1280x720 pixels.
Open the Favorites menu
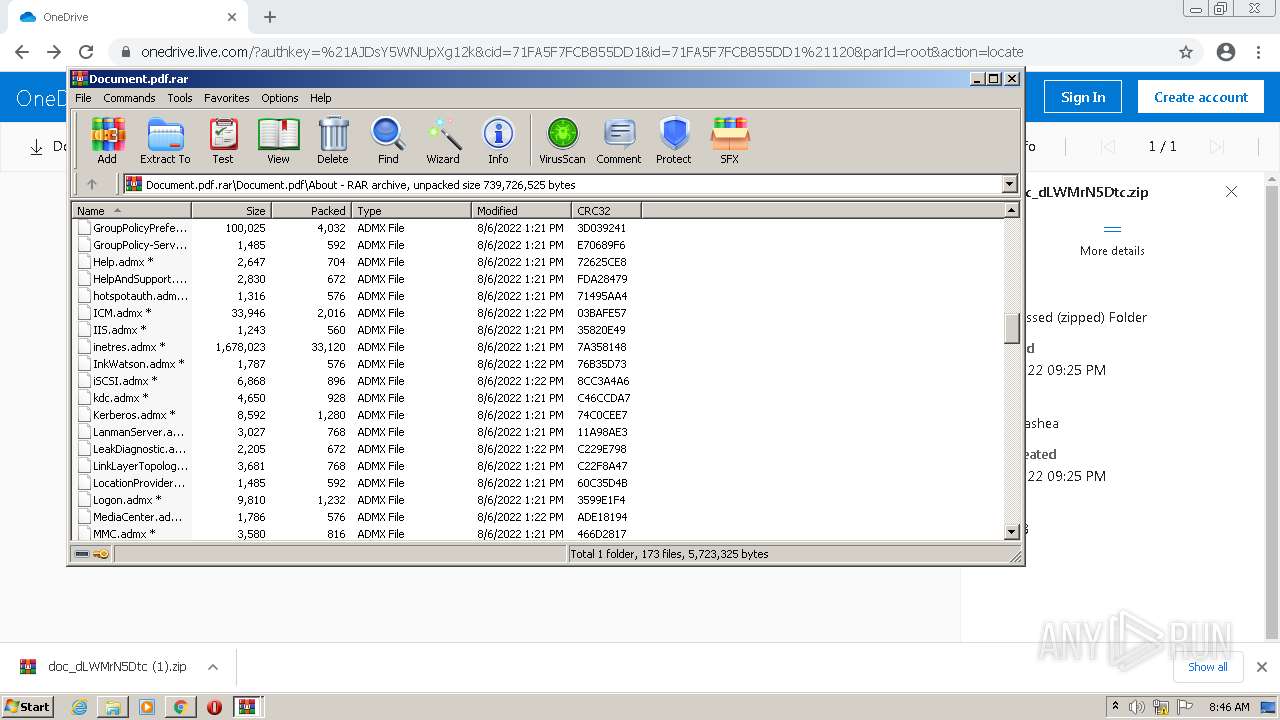point(227,98)
